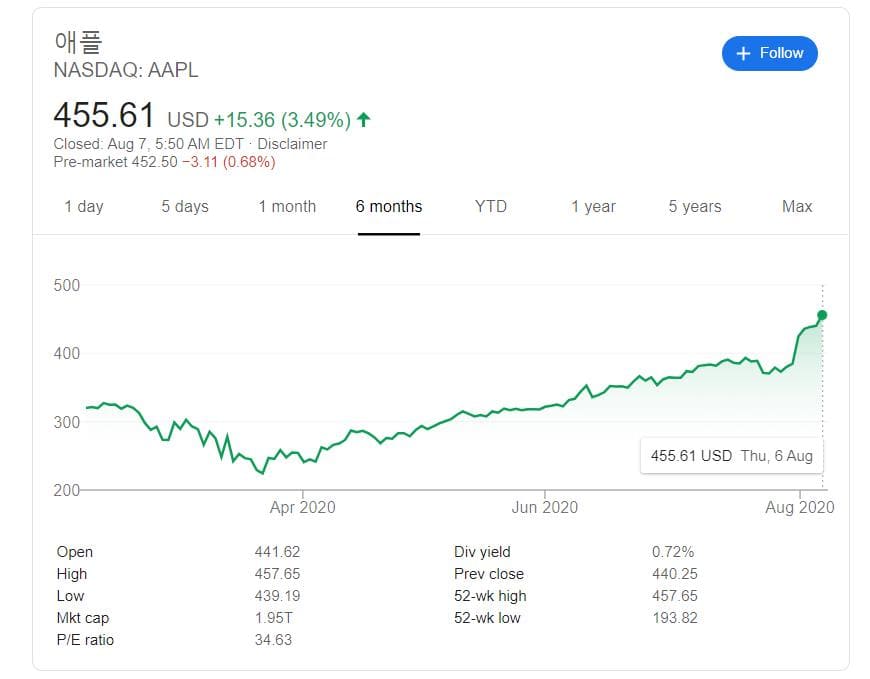Open the 1 month chart

(288, 207)
